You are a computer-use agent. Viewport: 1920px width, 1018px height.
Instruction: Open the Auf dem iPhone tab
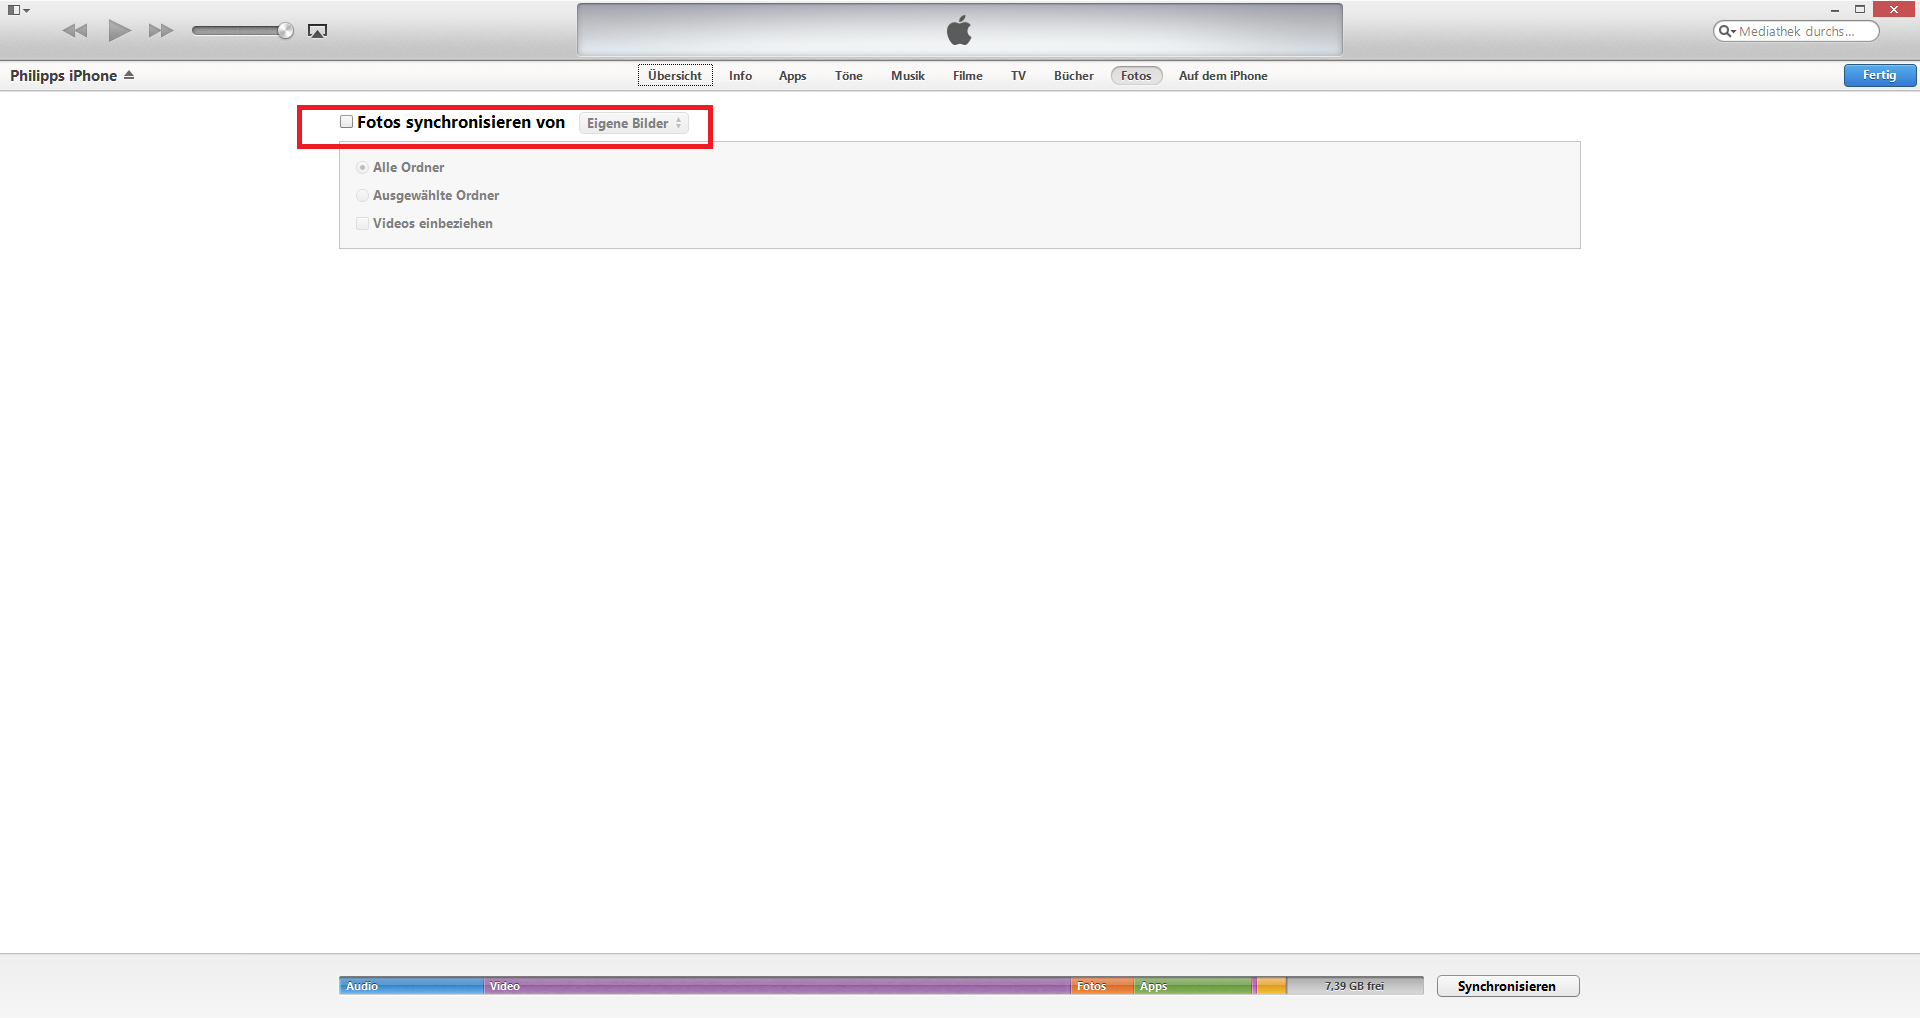[x=1223, y=76]
